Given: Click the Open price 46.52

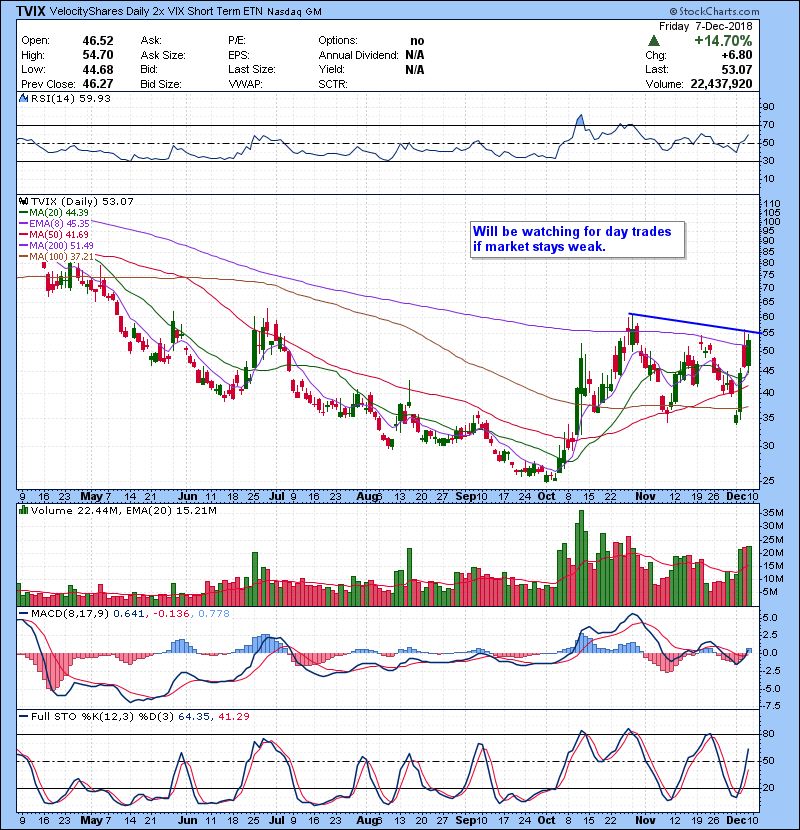Looking at the screenshot, I should [x=98, y=41].
